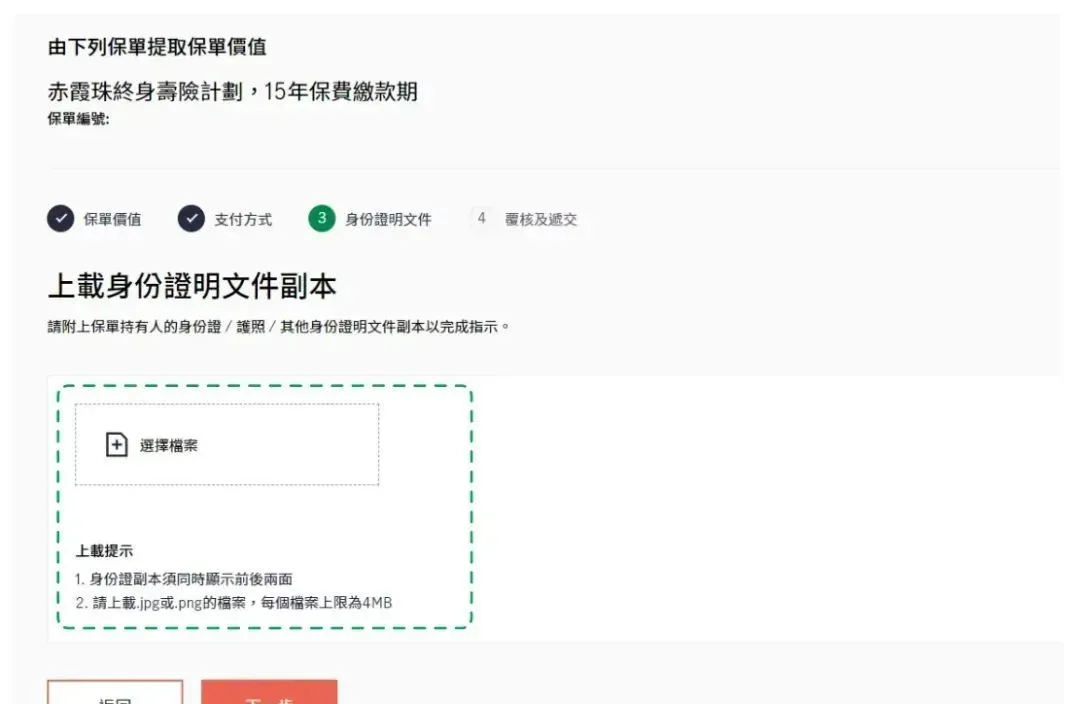Click the checkmark icon for 保單價值 step
The height and width of the screenshot is (704, 1080).
coord(61,218)
